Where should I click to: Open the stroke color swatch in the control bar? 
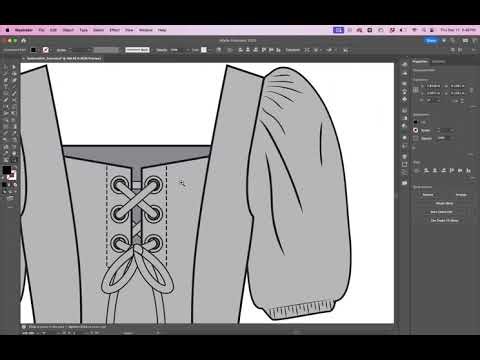coord(46,50)
